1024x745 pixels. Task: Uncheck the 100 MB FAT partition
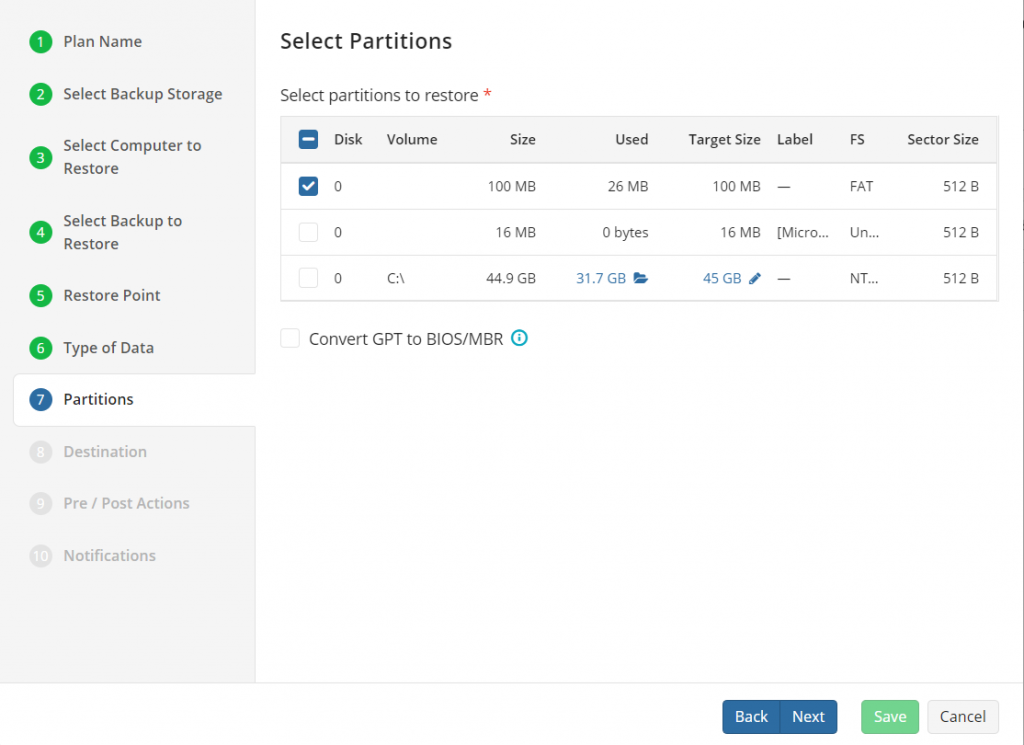pyautogui.click(x=308, y=186)
